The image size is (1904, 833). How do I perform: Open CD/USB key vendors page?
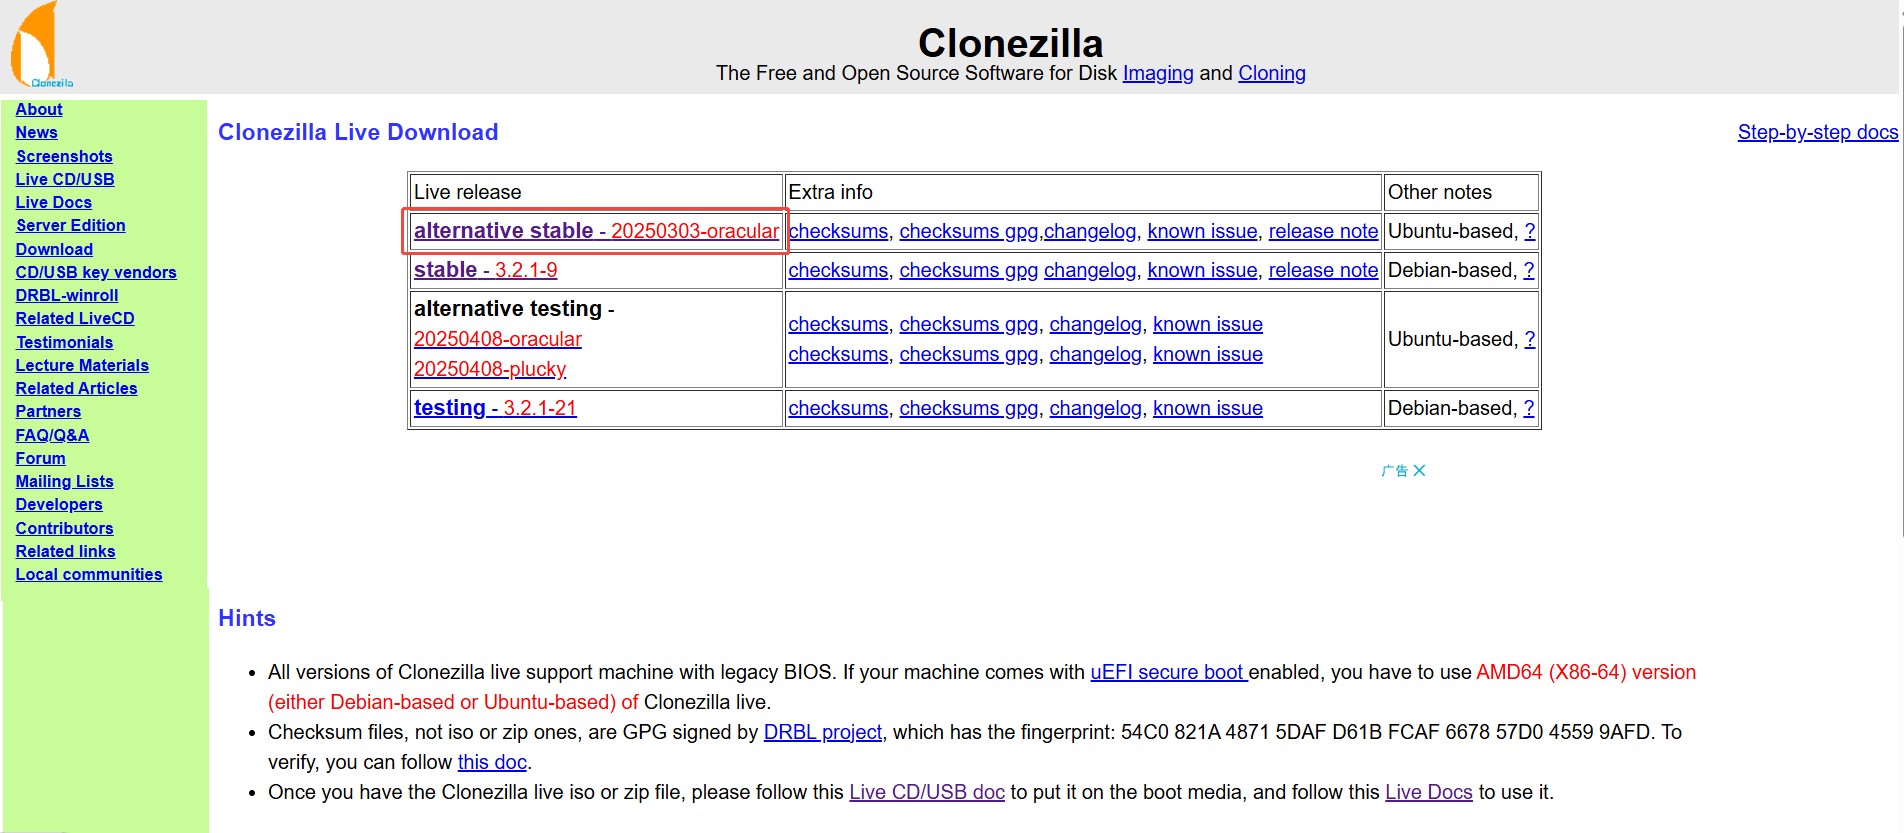pyautogui.click(x=96, y=272)
